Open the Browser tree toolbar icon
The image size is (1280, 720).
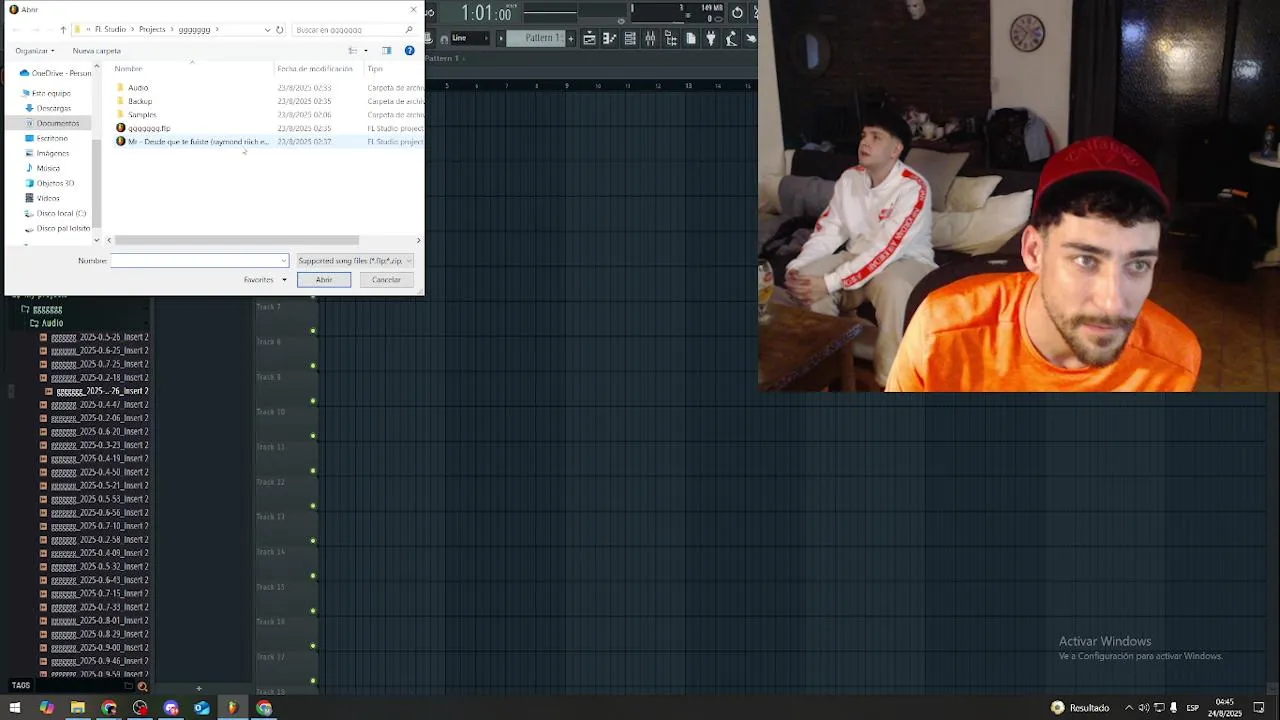pos(671,39)
